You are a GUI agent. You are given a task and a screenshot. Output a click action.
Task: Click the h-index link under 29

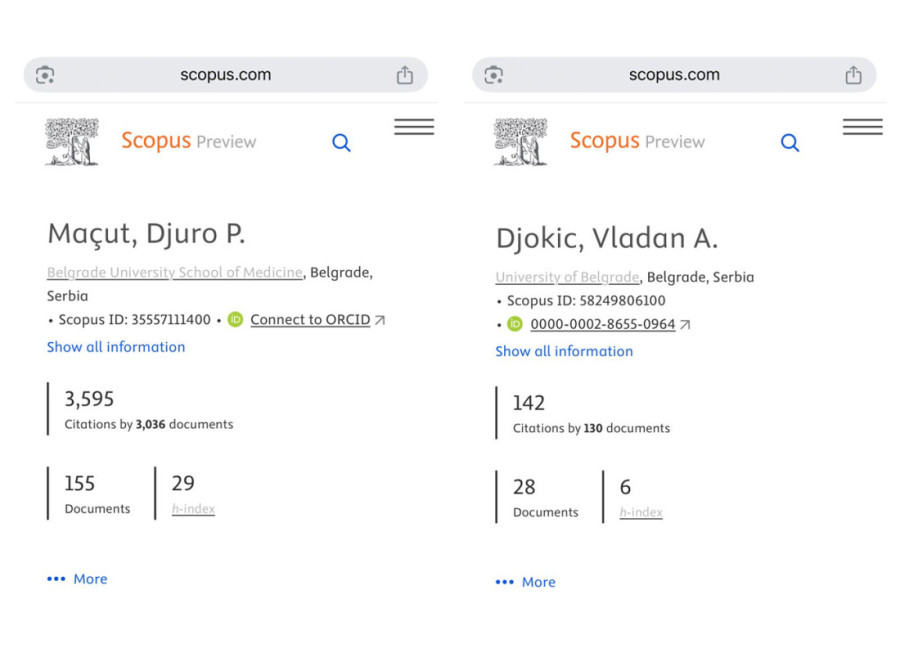click(x=193, y=509)
